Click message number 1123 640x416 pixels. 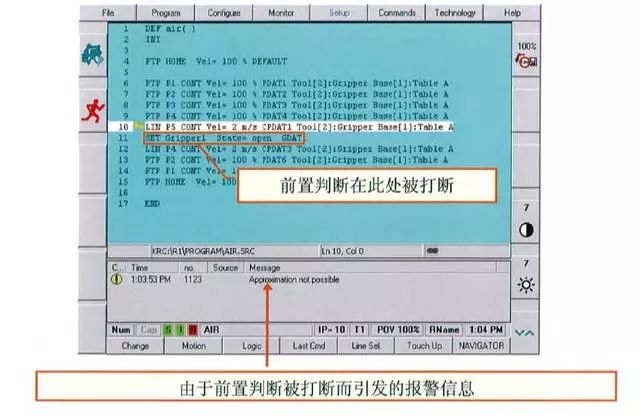(193, 280)
